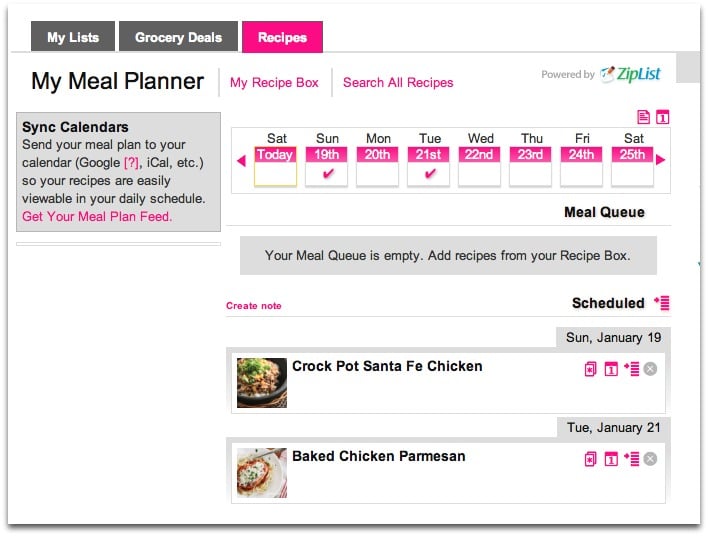Go to the previous week with the left arrow

tap(242, 160)
